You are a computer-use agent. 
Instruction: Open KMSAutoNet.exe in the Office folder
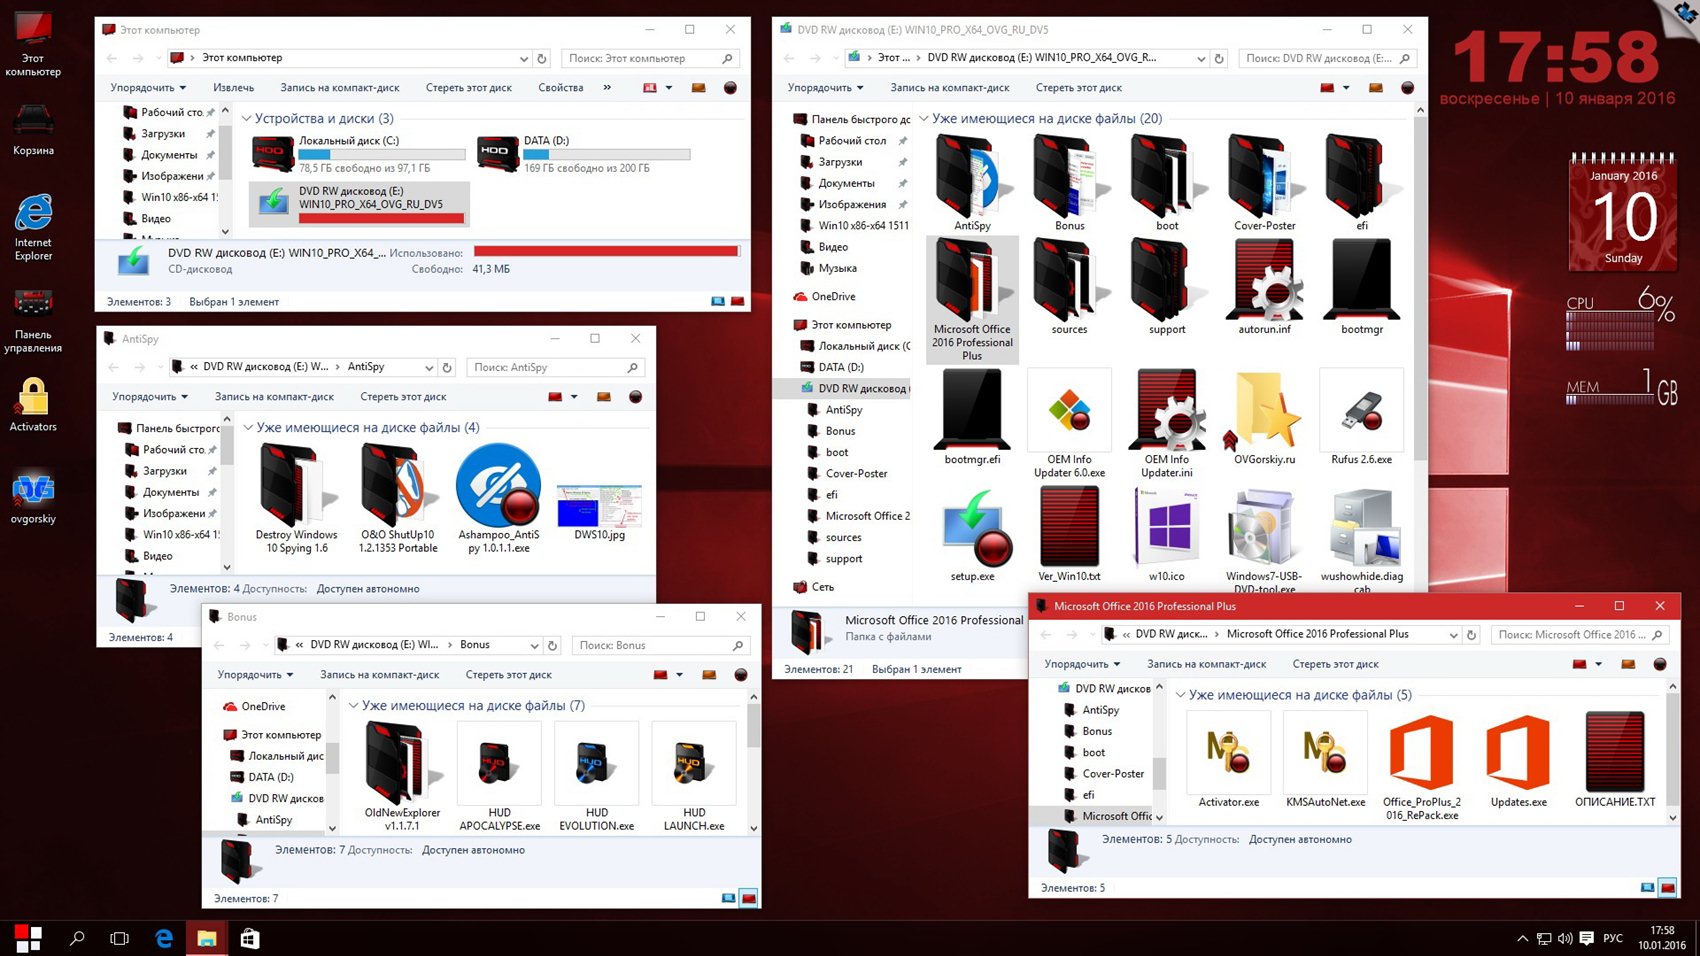click(x=1324, y=755)
